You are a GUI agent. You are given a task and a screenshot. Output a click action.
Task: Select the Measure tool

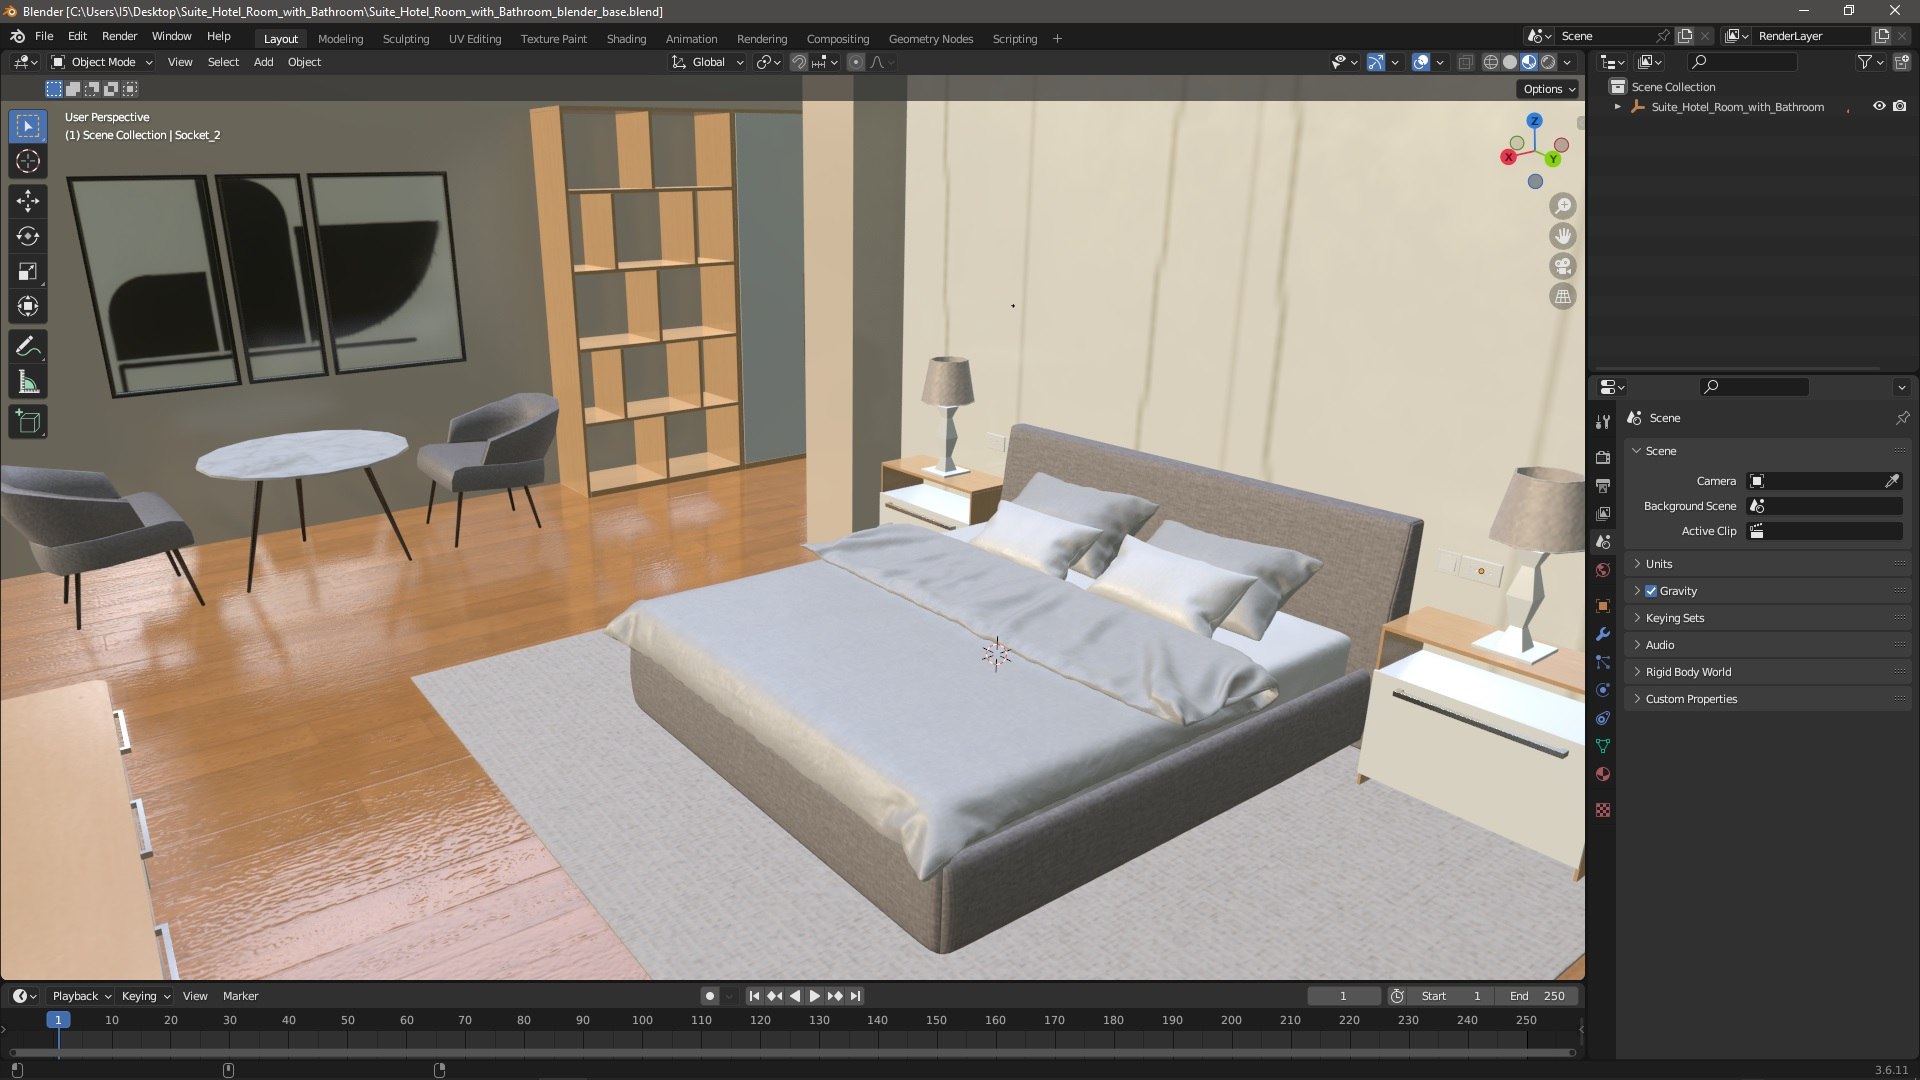tap(28, 382)
